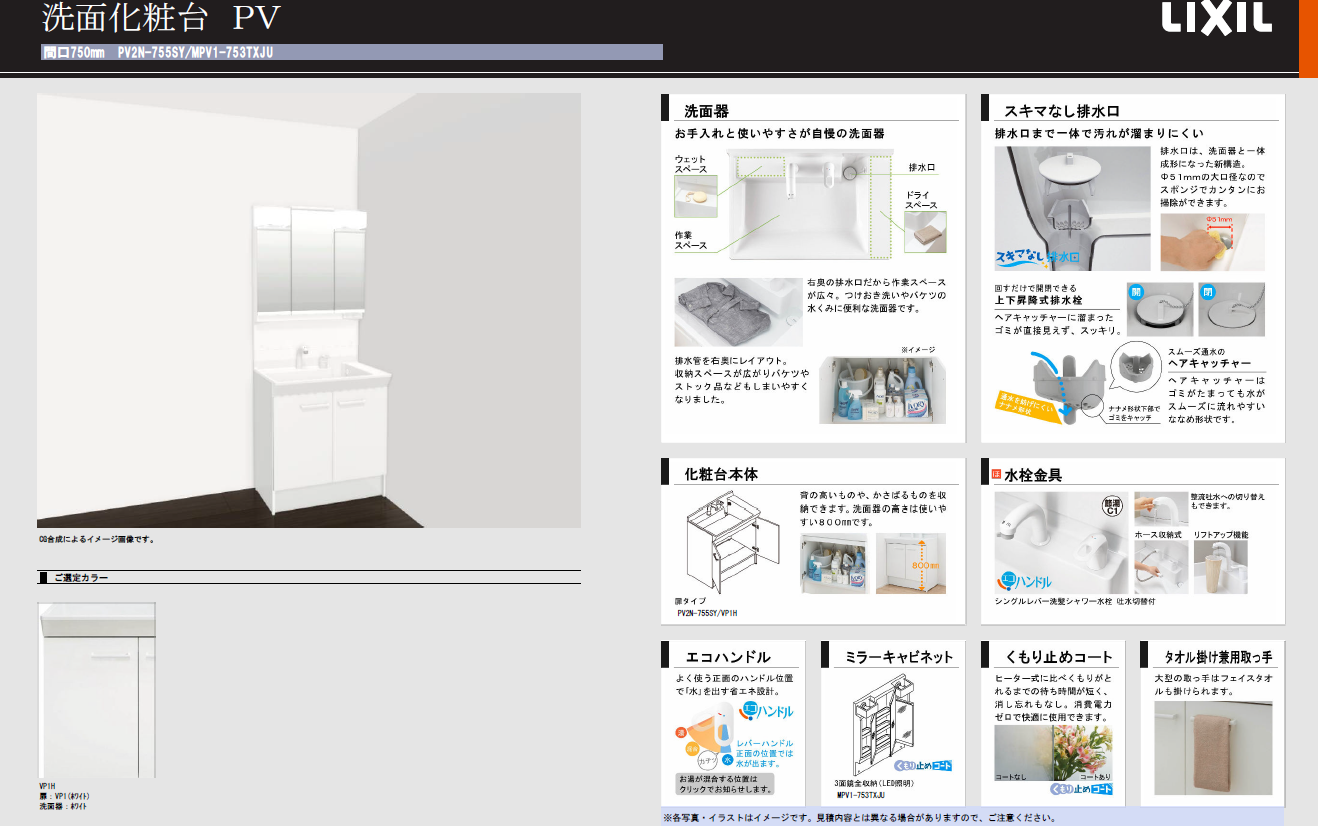
Task: Click the blue 閉 drain-closed badge
Action: (1206, 292)
